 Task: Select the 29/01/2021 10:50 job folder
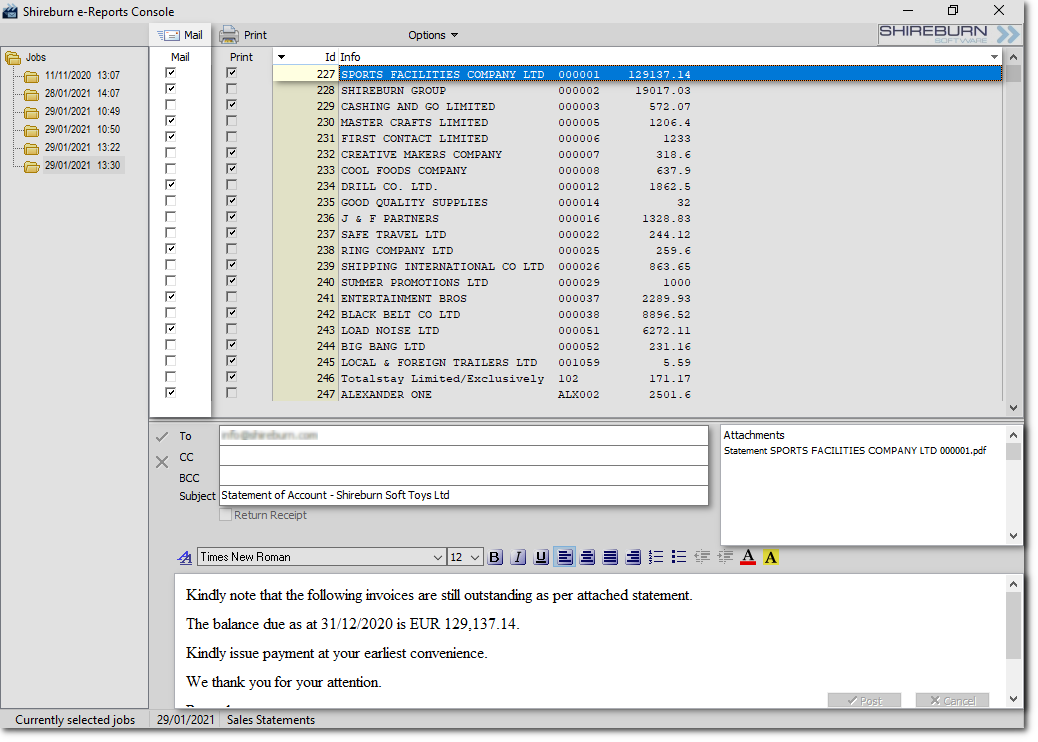[x=82, y=129]
